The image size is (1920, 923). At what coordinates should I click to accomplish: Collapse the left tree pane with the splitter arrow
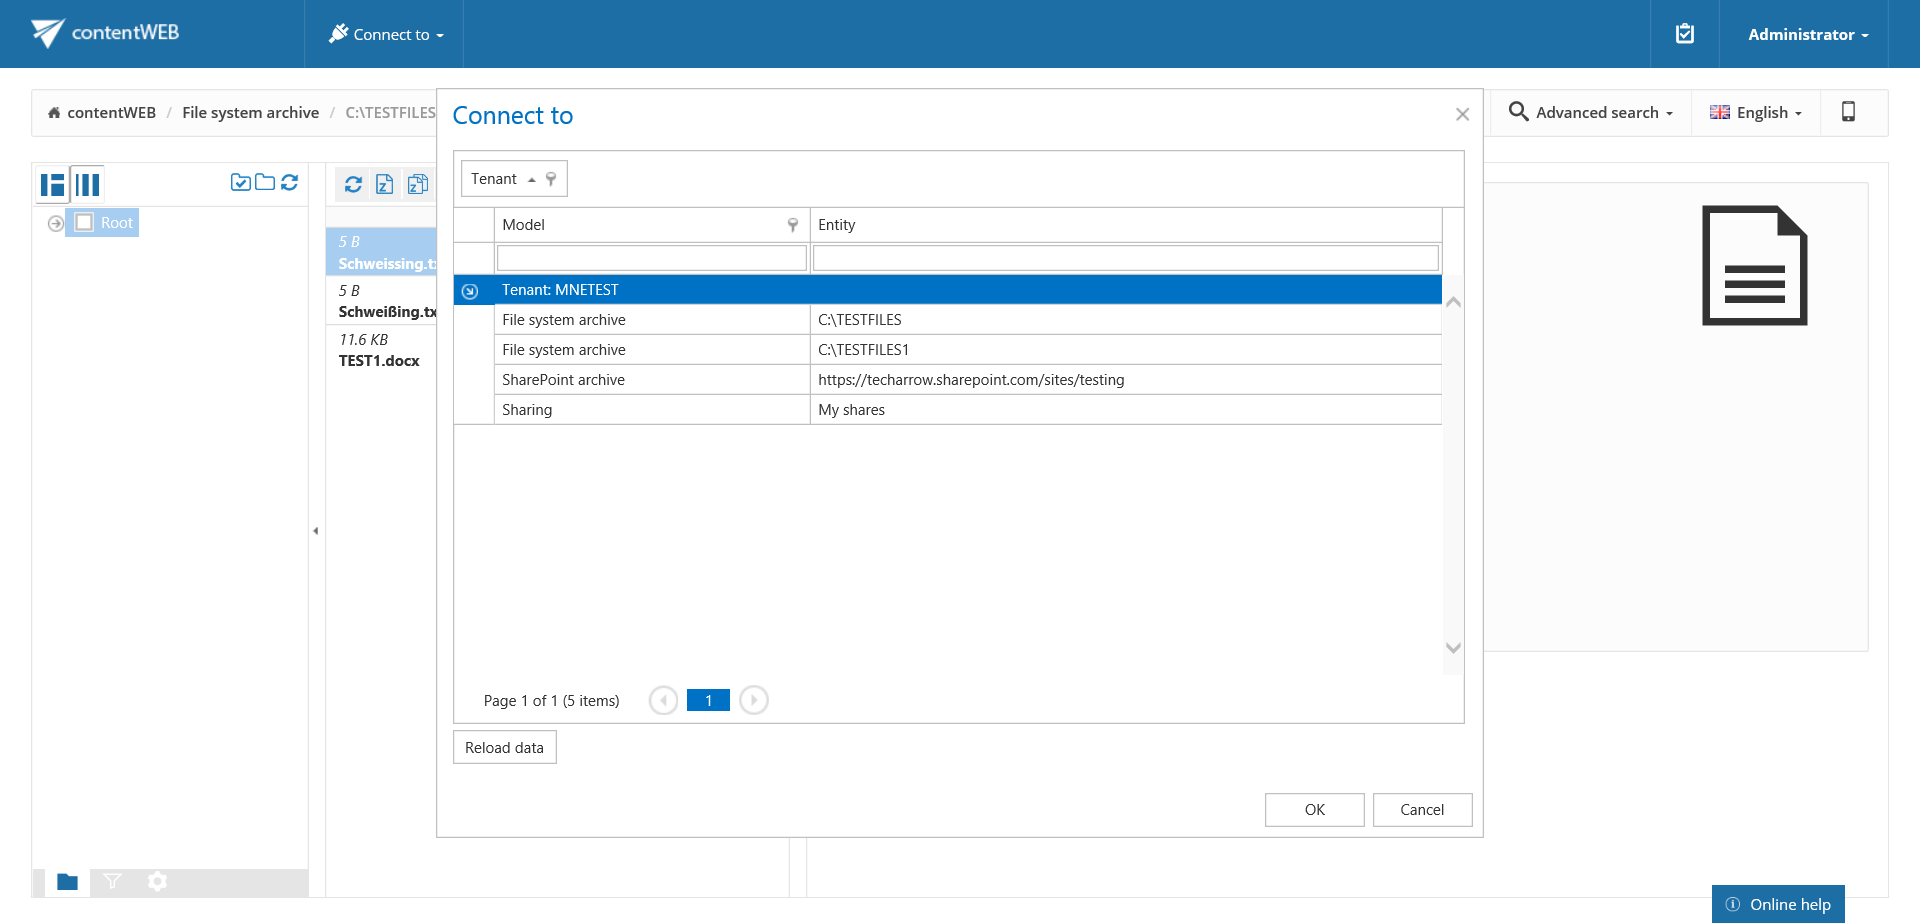point(316,531)
